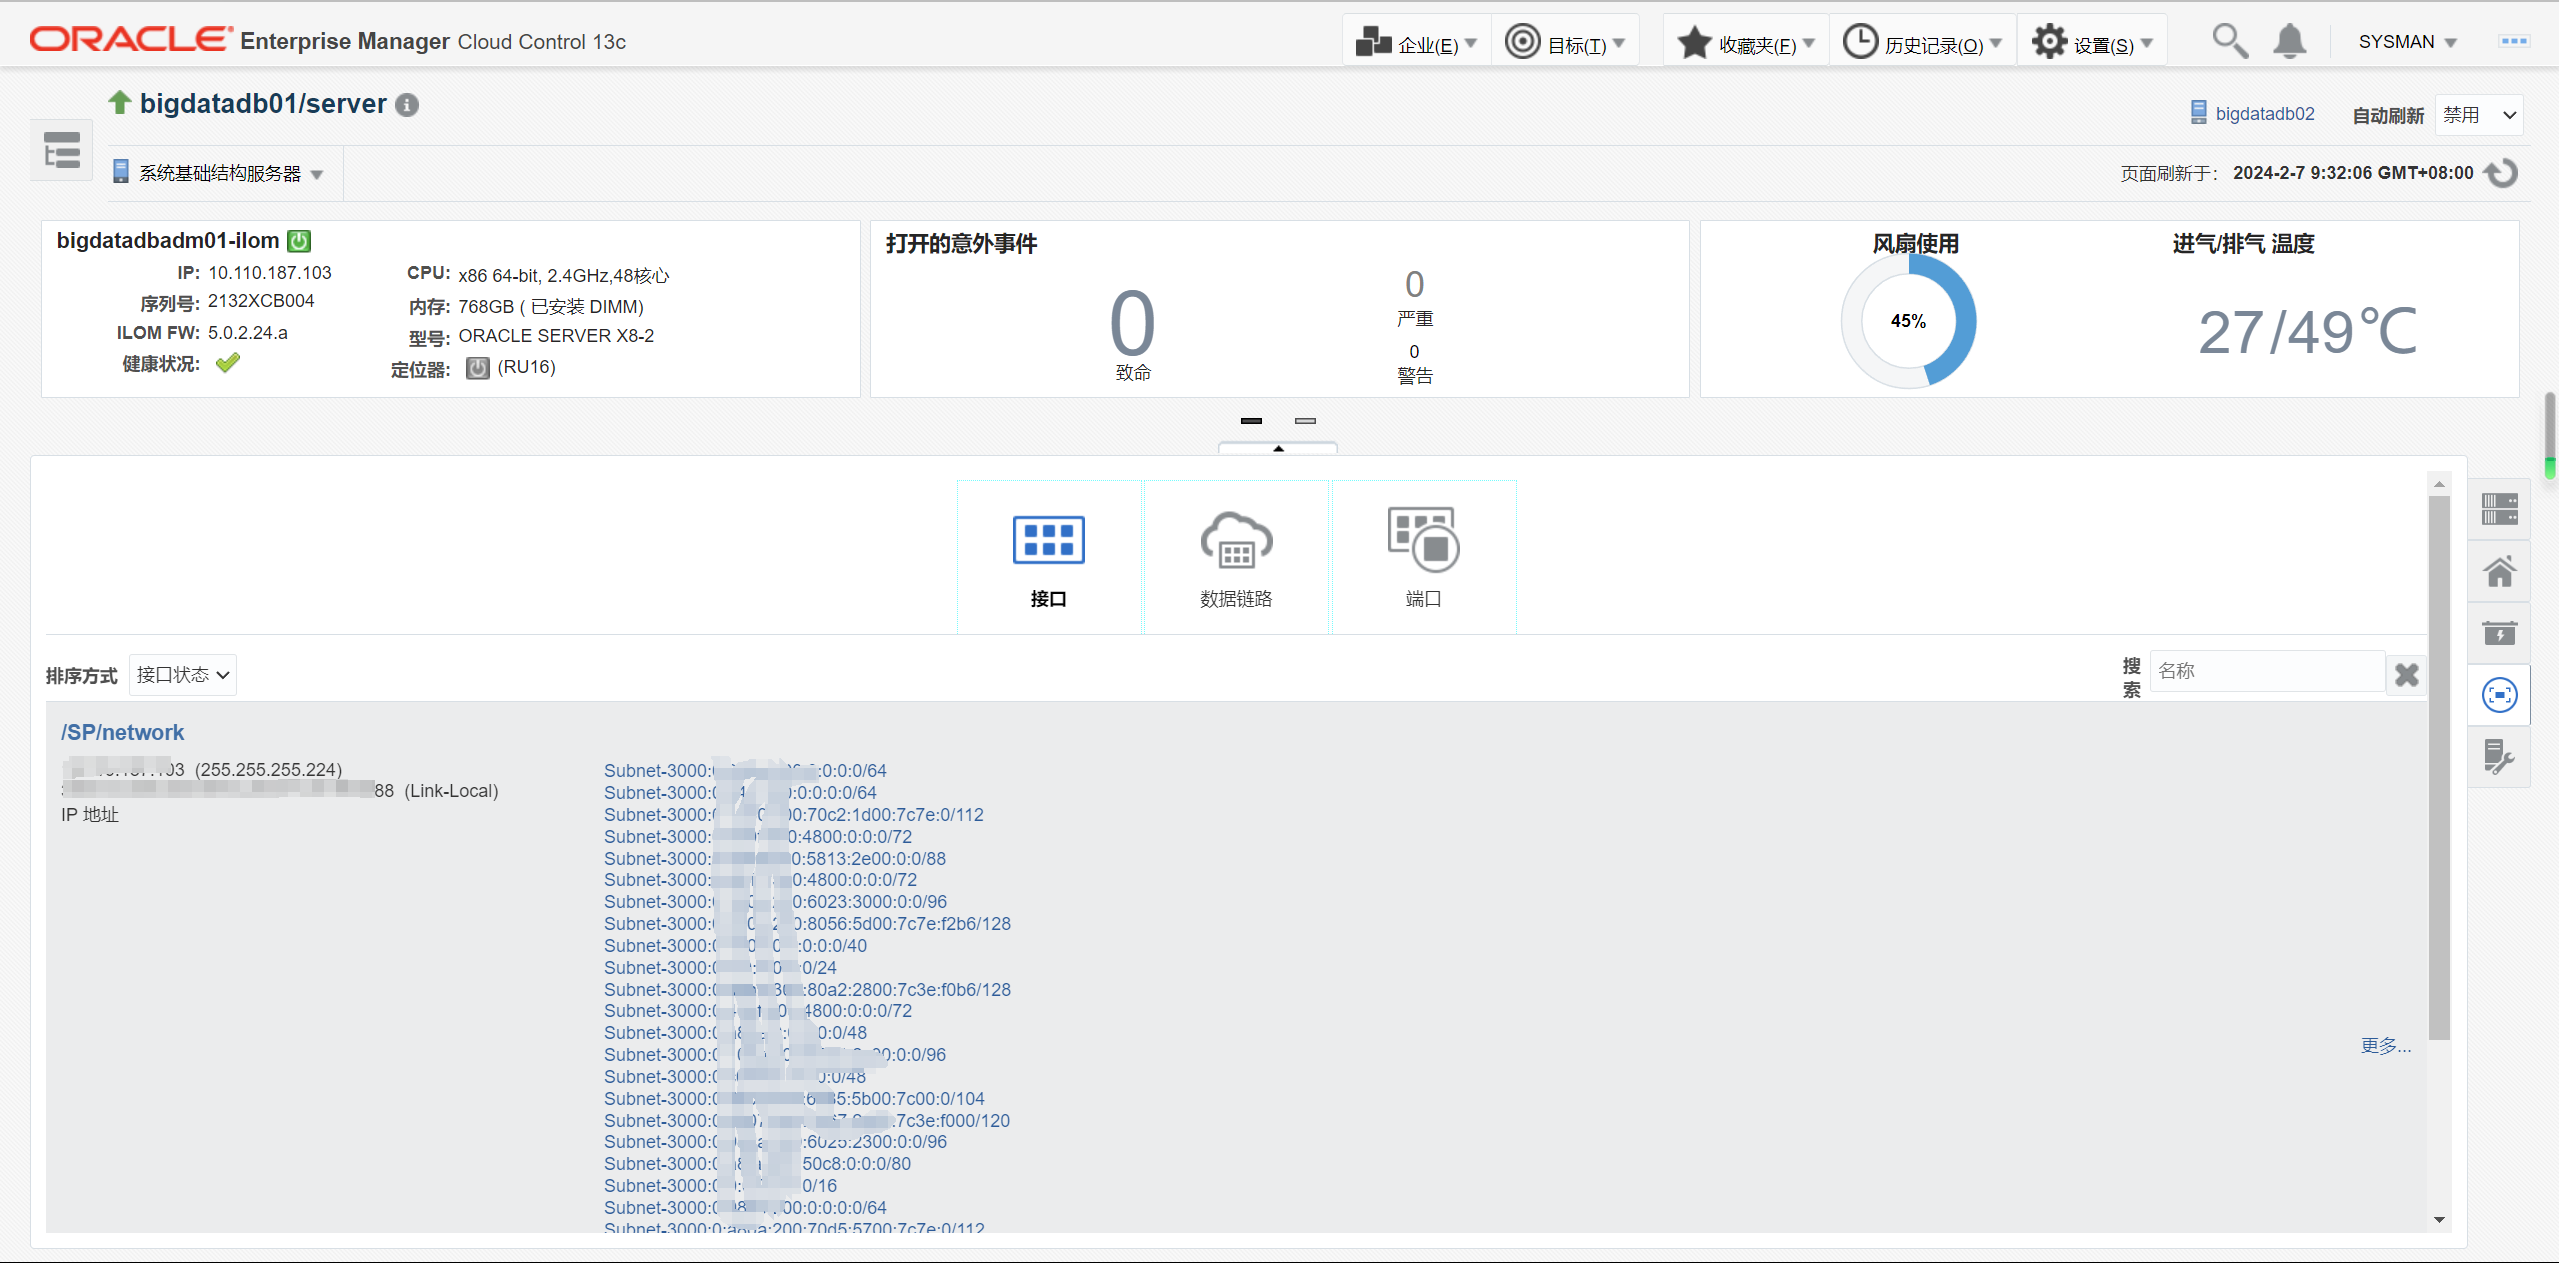This screenshot has height=1263, width=2559.
Task: Open the 自动刷新 dropdown set to 禁用
Action: (x=2478, y=115)
